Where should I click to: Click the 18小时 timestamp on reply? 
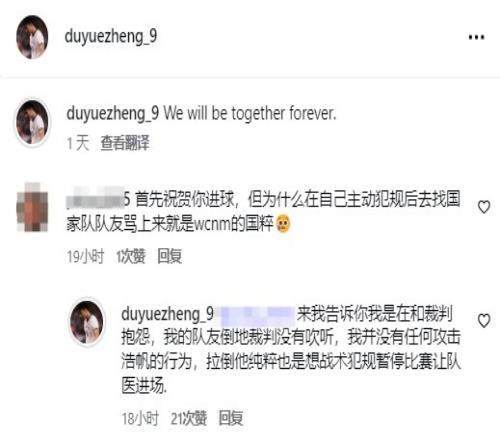140,418
